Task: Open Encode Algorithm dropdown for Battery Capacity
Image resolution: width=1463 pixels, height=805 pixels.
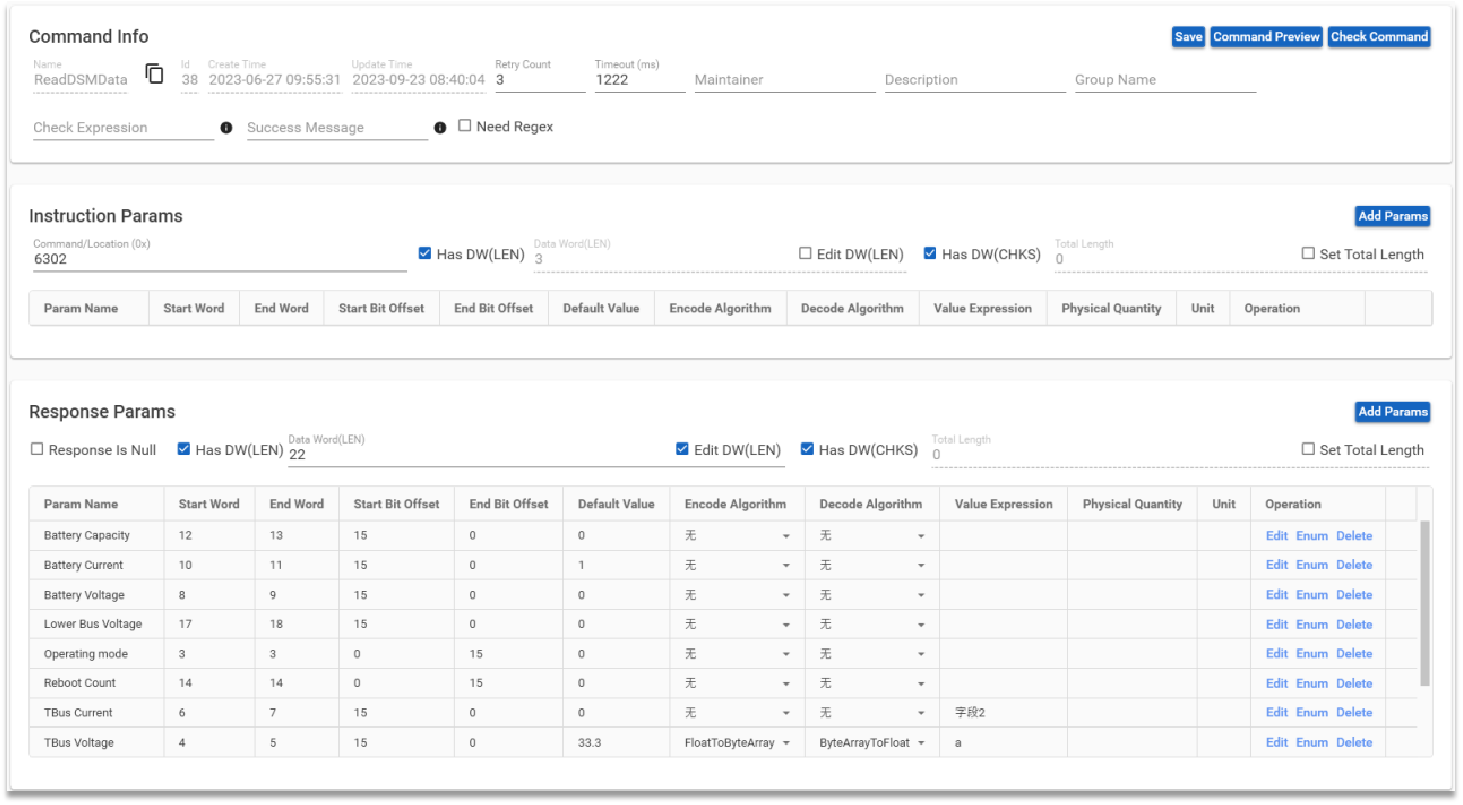Action: pos(737,536)
